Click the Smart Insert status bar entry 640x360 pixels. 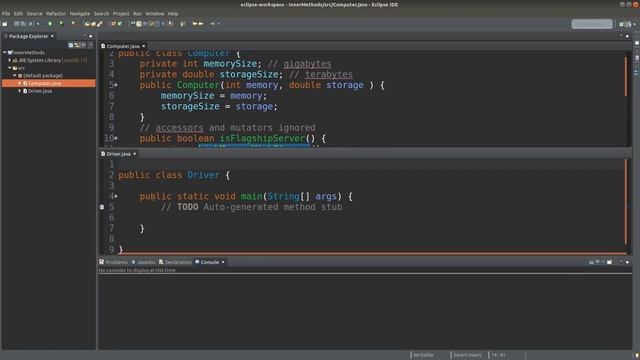tap(467, 355)
